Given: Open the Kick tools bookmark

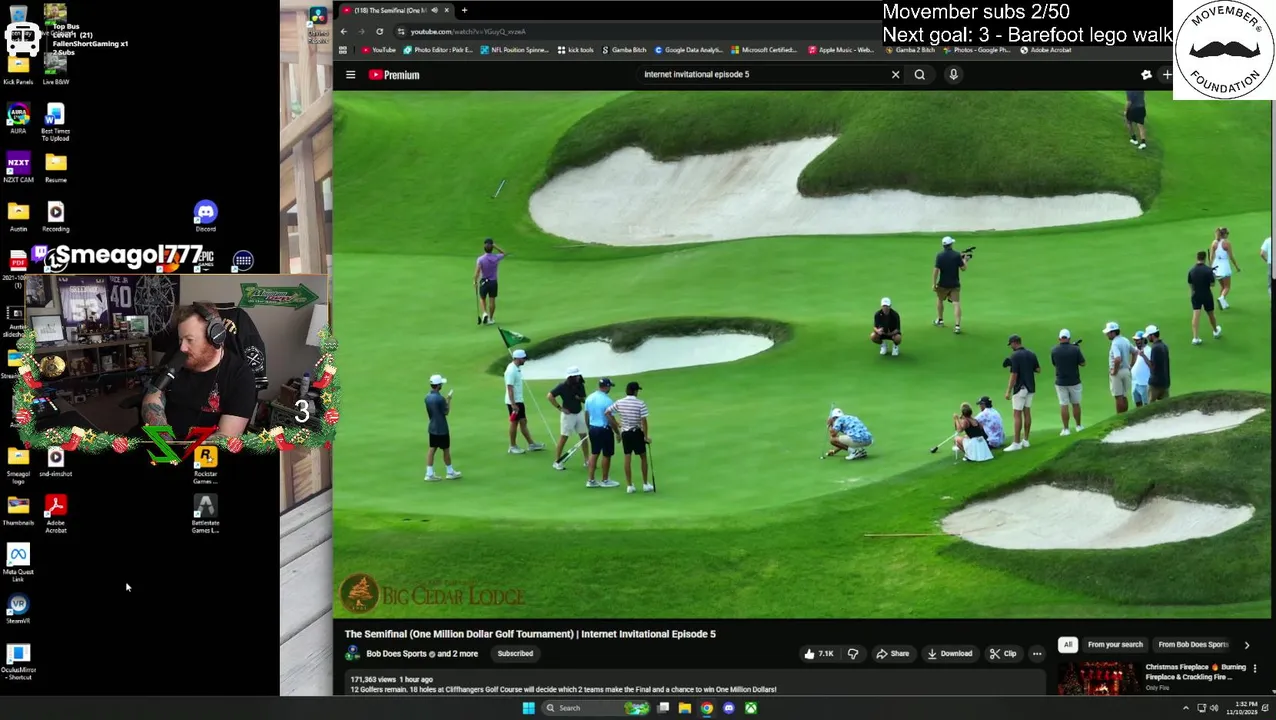Looking at the screenshot, I should (575, 50).
